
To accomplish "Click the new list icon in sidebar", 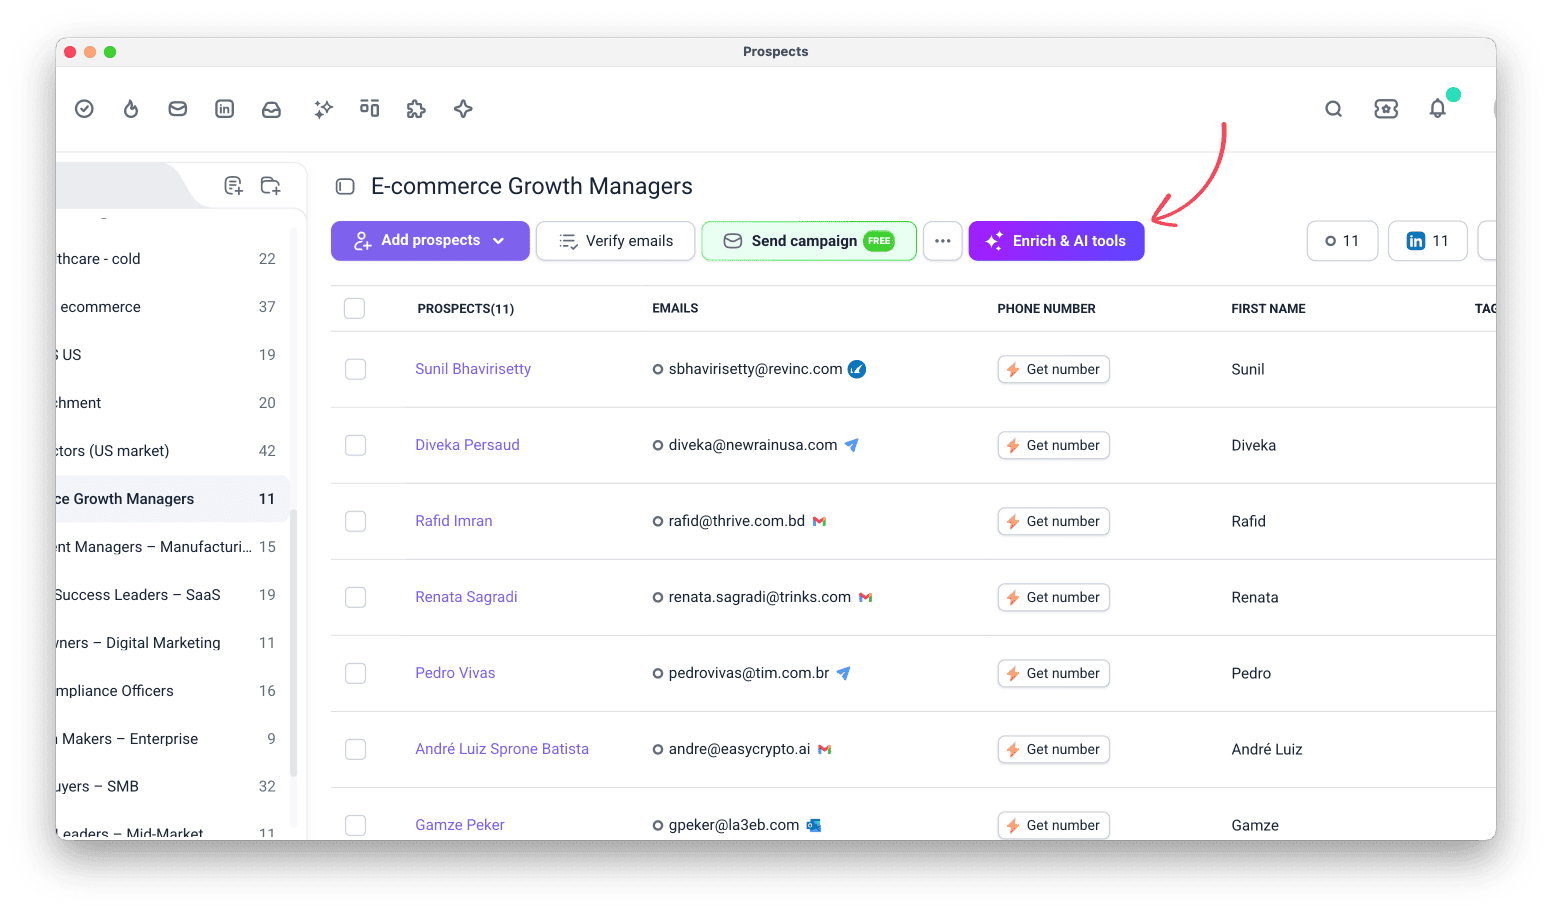I will [x=233, y=185].
